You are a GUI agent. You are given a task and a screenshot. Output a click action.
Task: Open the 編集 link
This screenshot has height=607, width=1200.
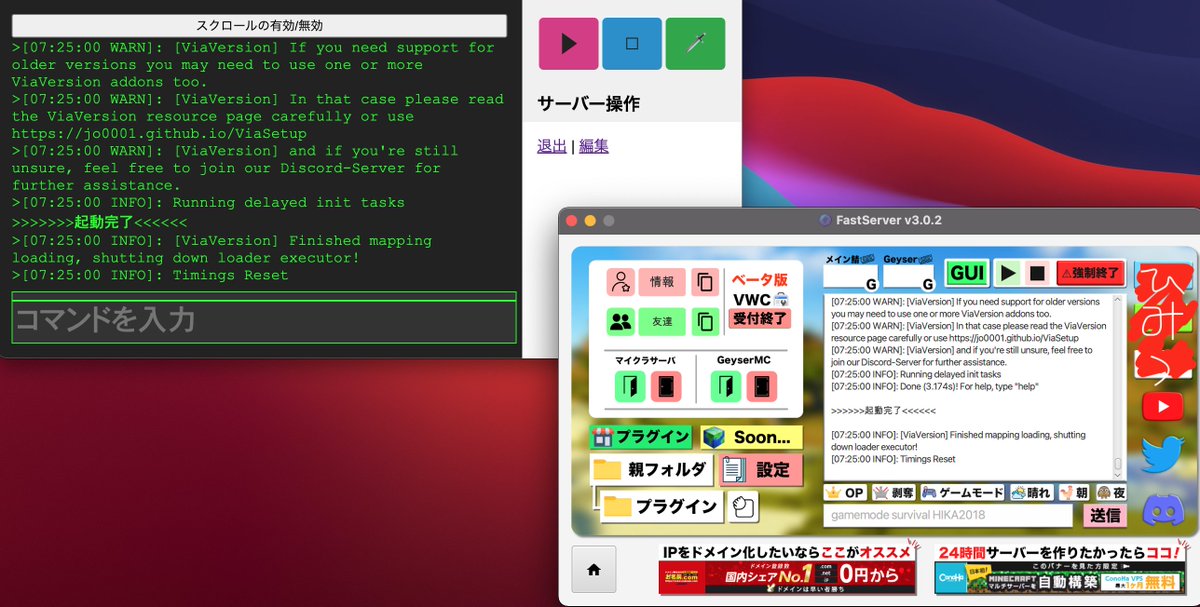[594, 146]
